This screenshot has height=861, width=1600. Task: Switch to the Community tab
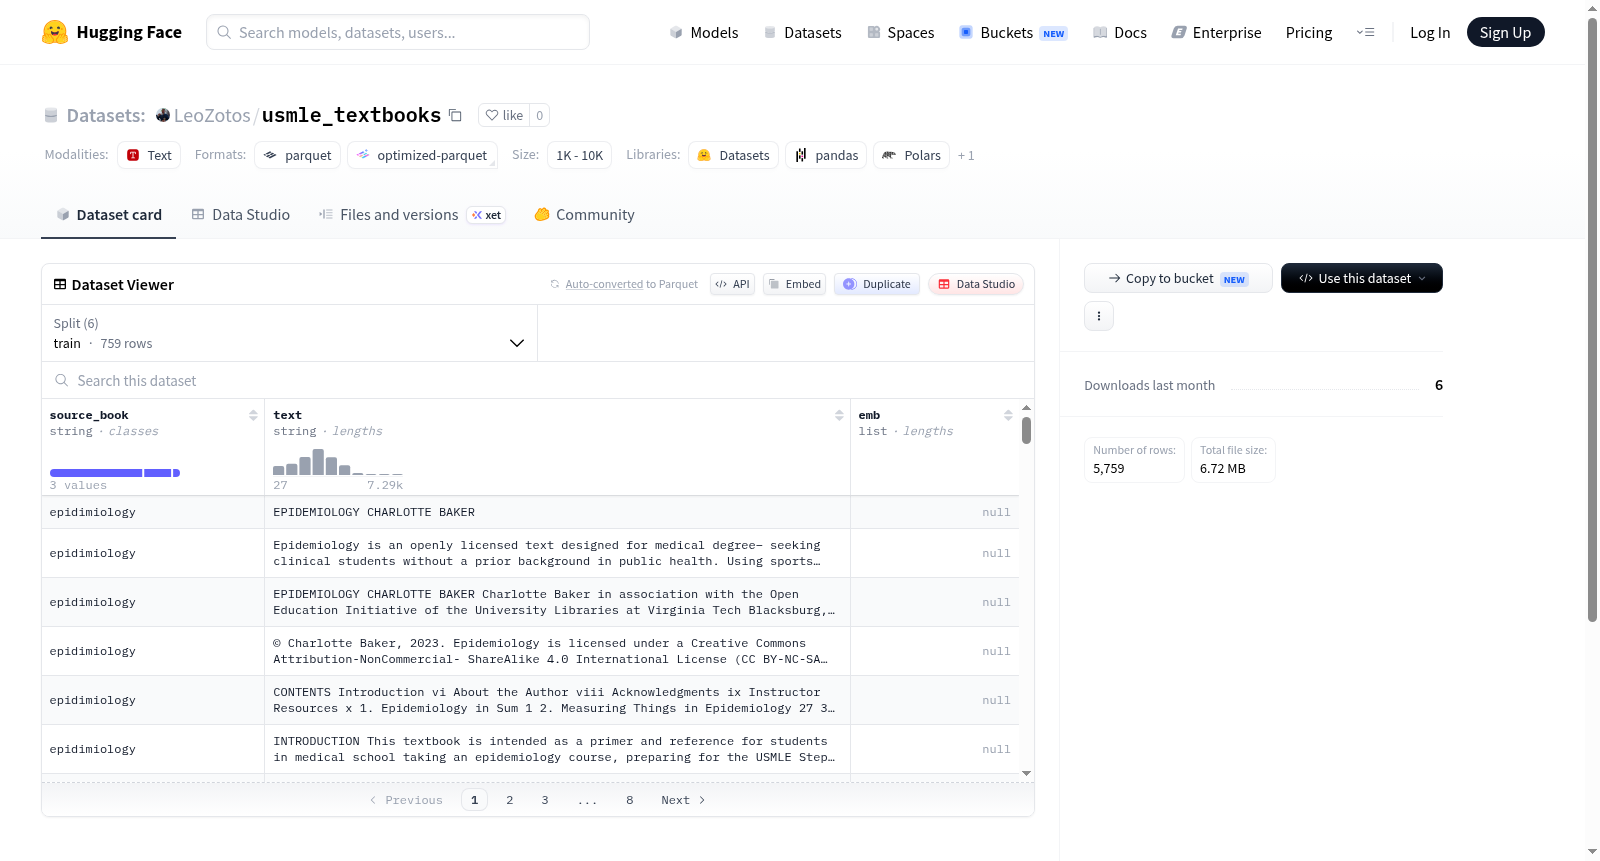[585, 215]
